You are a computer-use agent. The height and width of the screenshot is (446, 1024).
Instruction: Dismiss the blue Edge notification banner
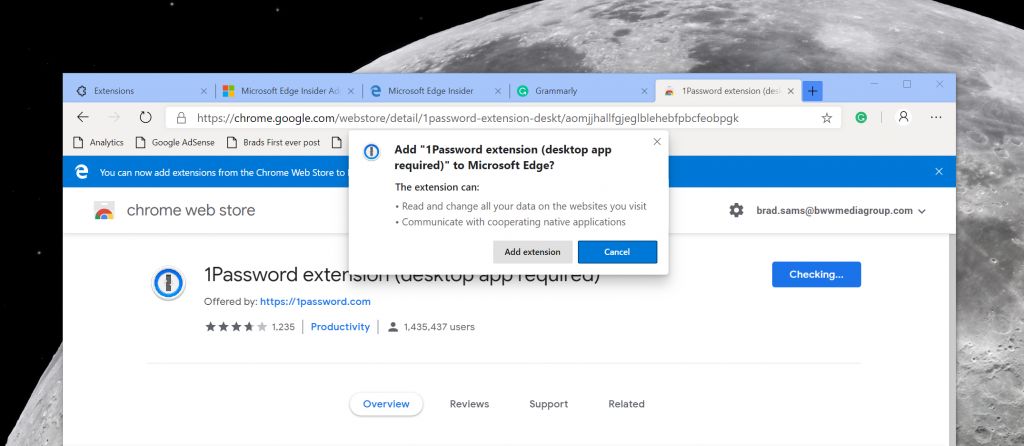tap(938, 172)
